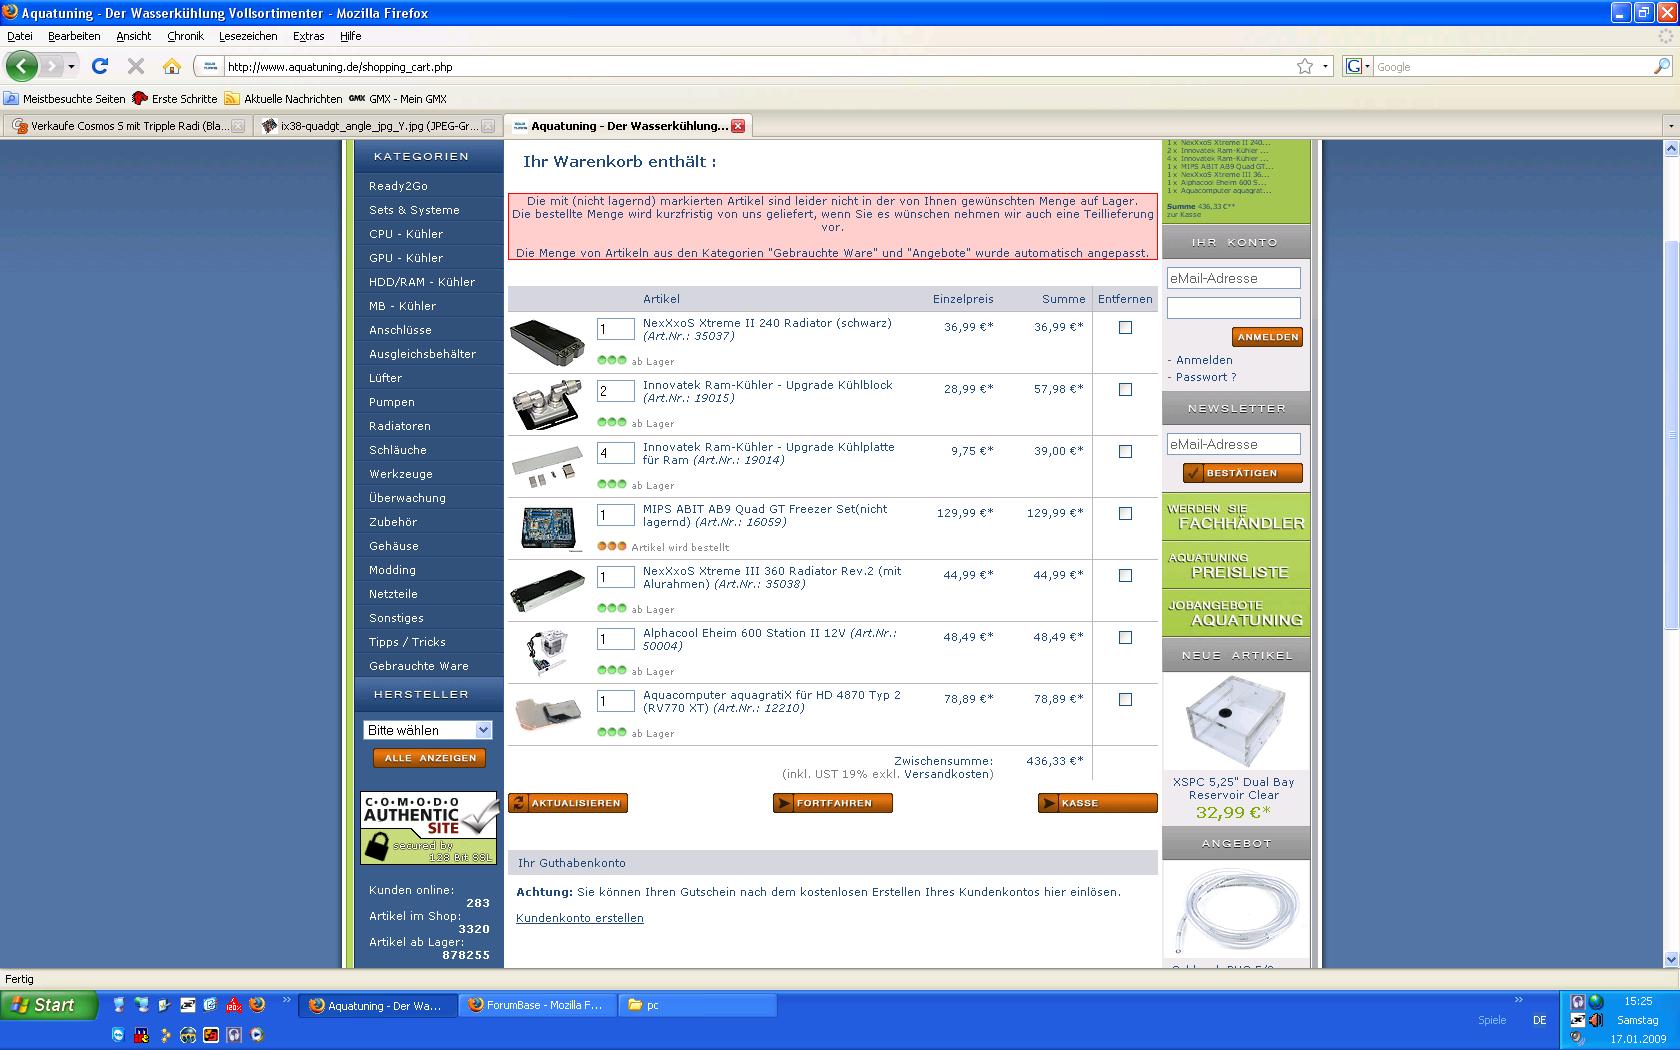The height and width of the screenshot is (1050, 1680).
Task: Tick remove checkbox for Aquacomputer aquagratiX
Action: pos(1125,699)
